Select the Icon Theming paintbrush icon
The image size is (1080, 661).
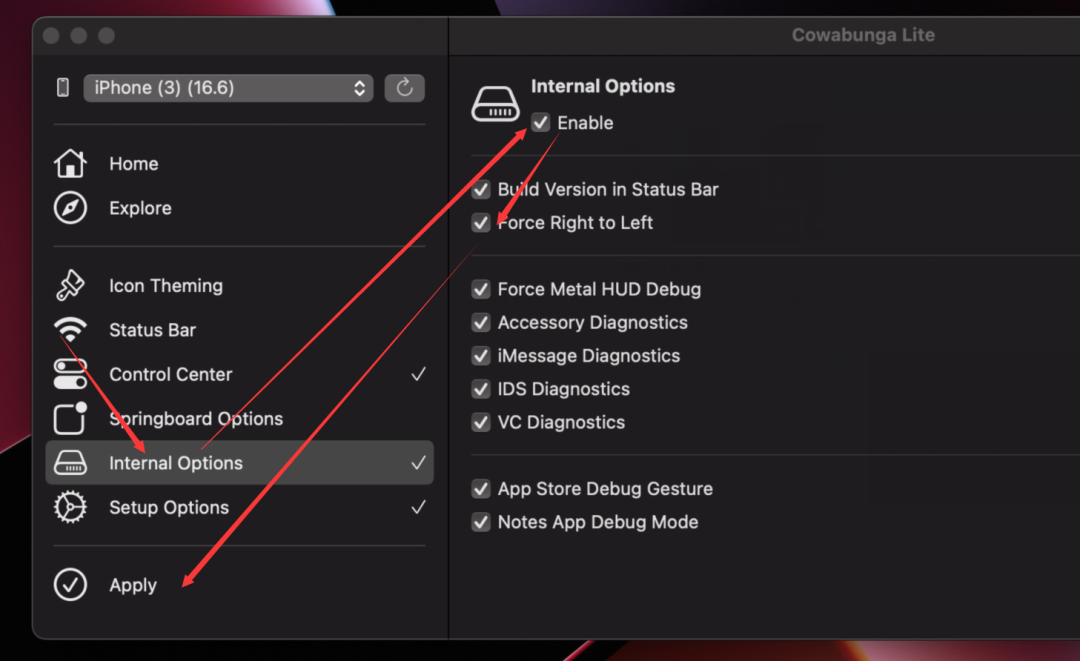pyautogui.click(x=70, y=286)
